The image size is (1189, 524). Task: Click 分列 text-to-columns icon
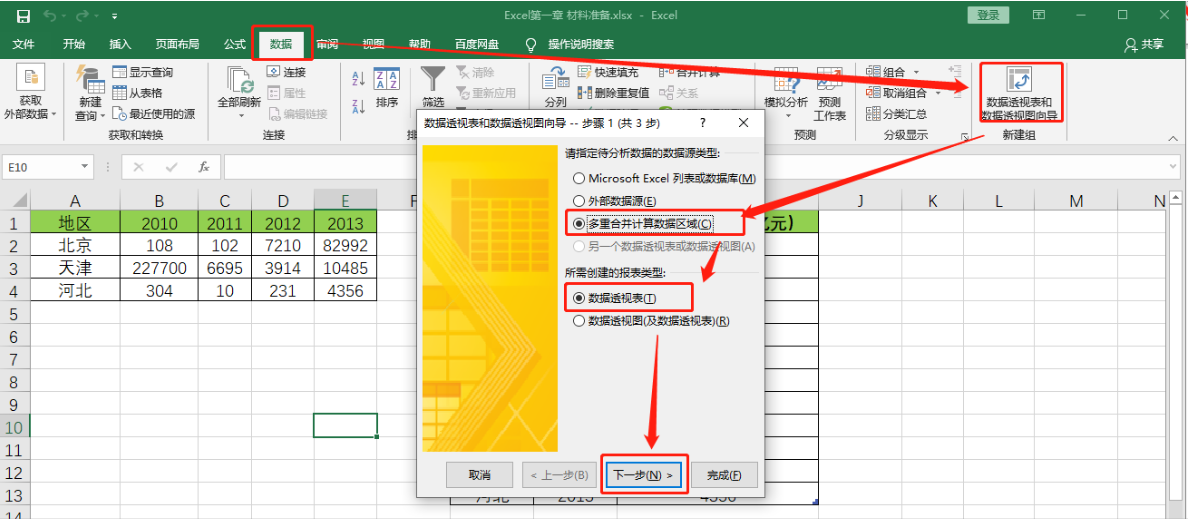click(556, 87)
